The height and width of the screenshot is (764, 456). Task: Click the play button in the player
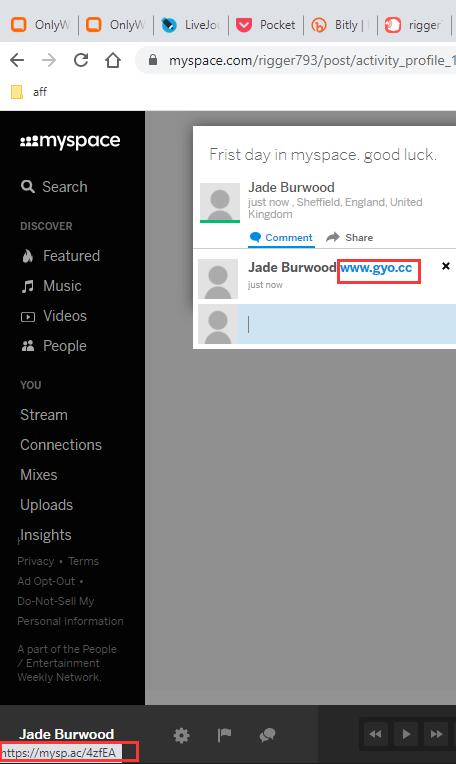pyautogui.click(x=406, y=734)
